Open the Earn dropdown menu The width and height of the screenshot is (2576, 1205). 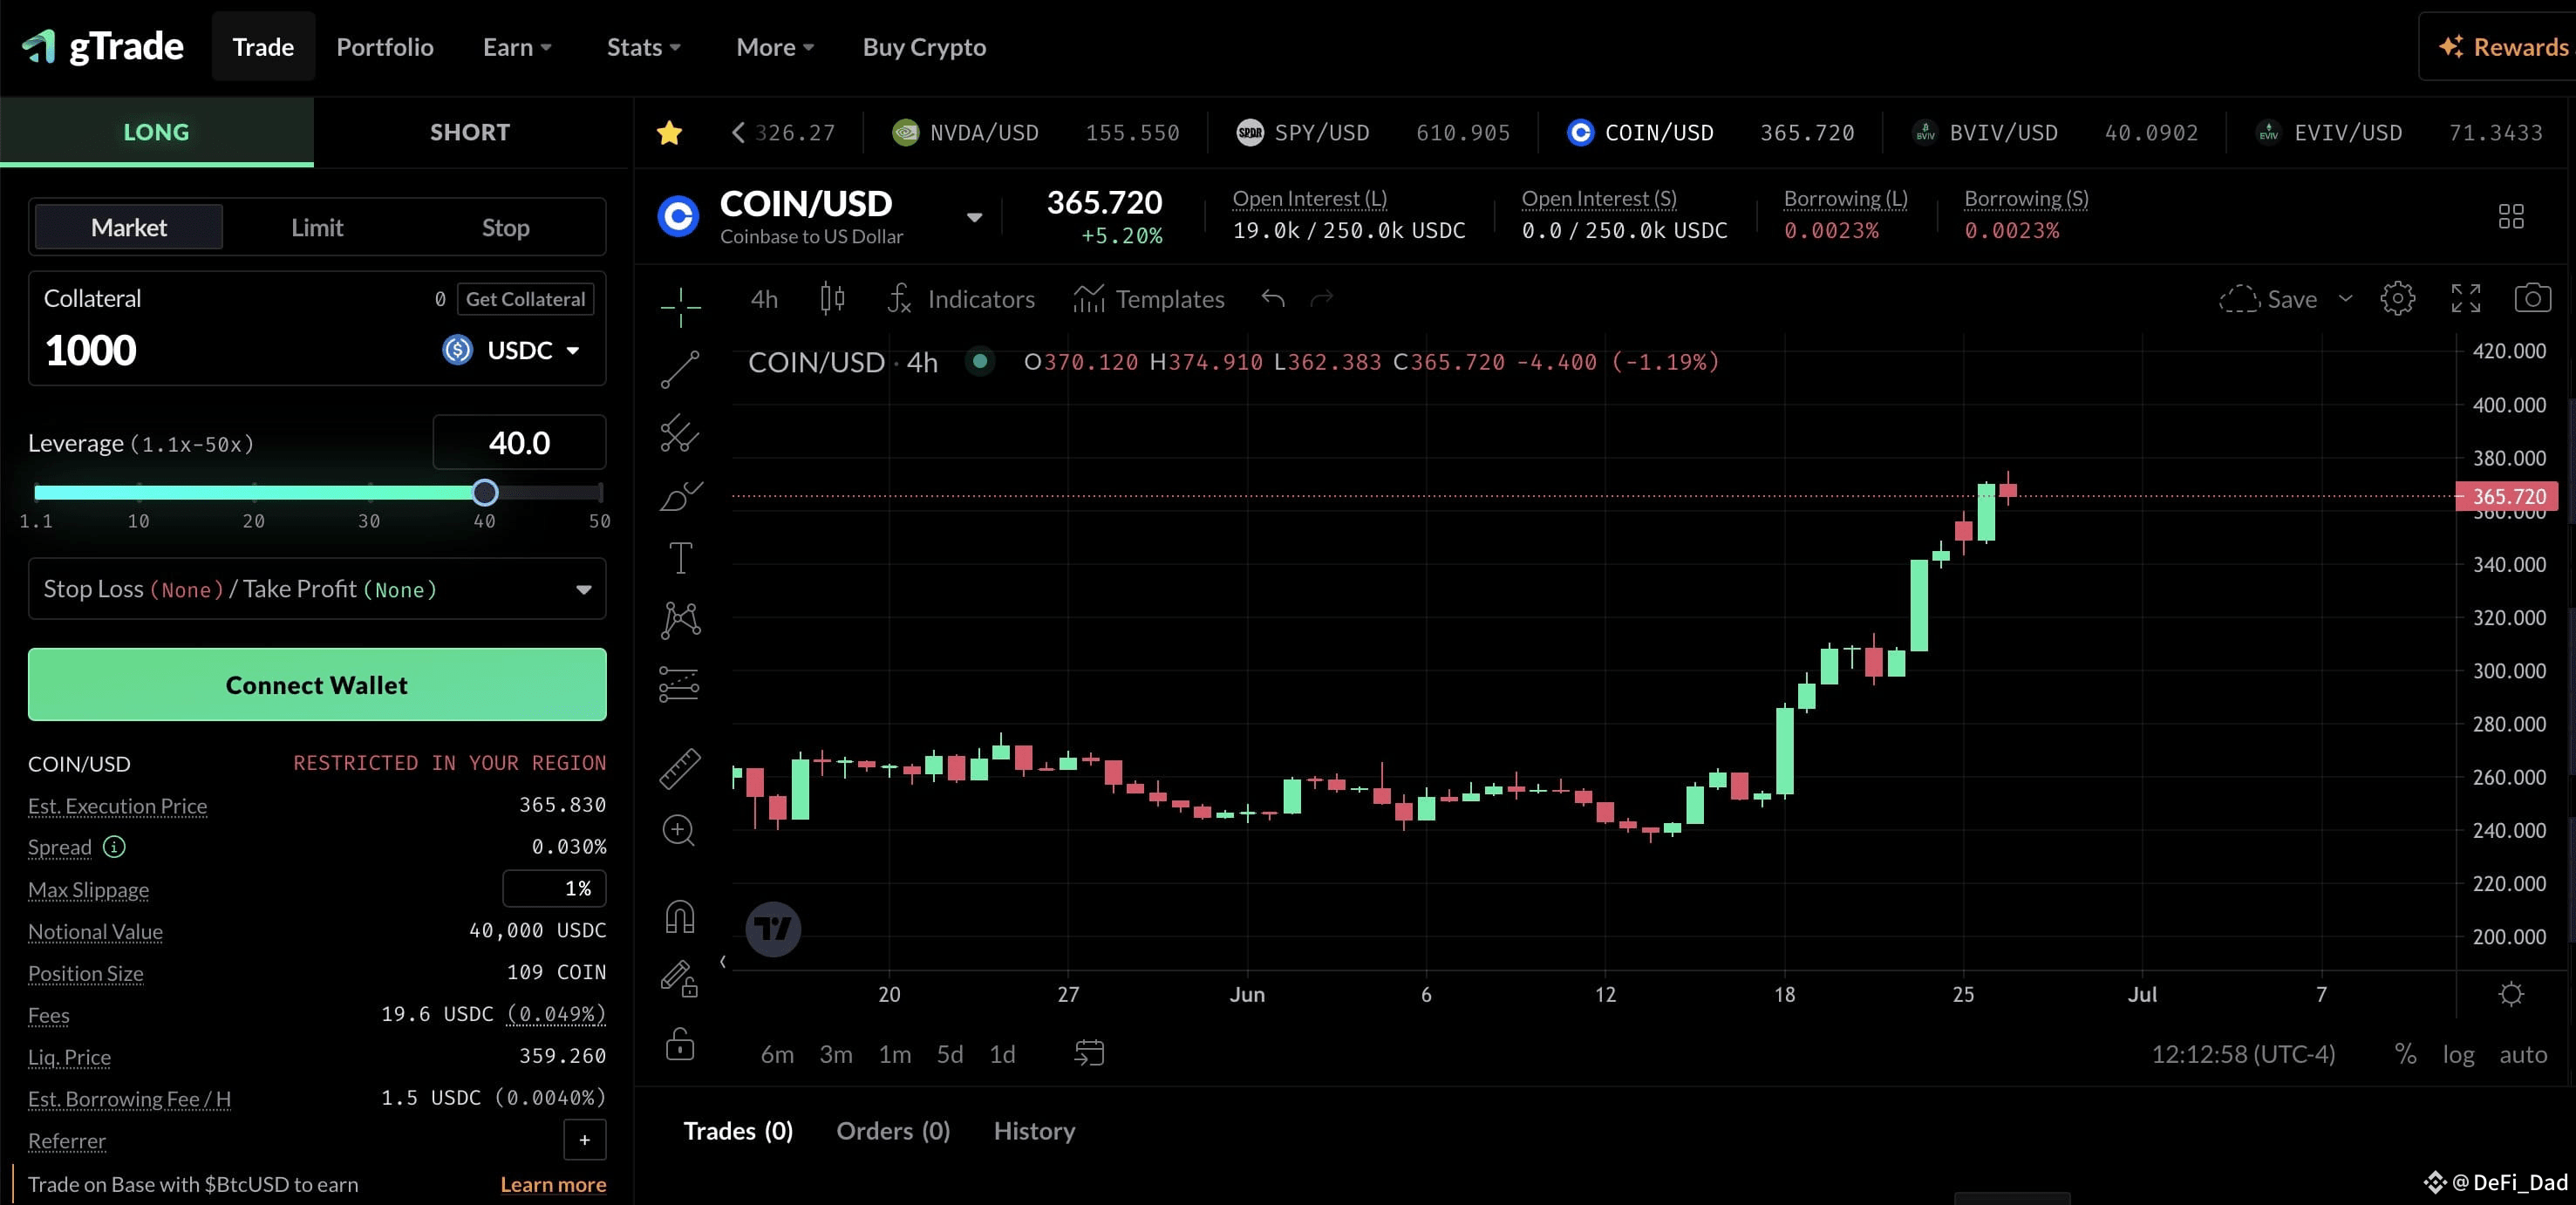[517, 47]
